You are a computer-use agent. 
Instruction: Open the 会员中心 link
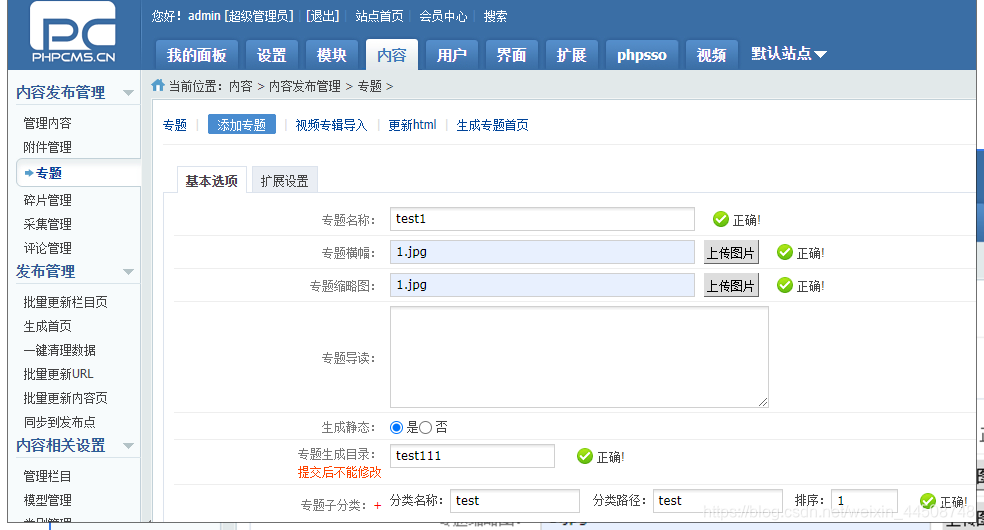tap(443, 16)
